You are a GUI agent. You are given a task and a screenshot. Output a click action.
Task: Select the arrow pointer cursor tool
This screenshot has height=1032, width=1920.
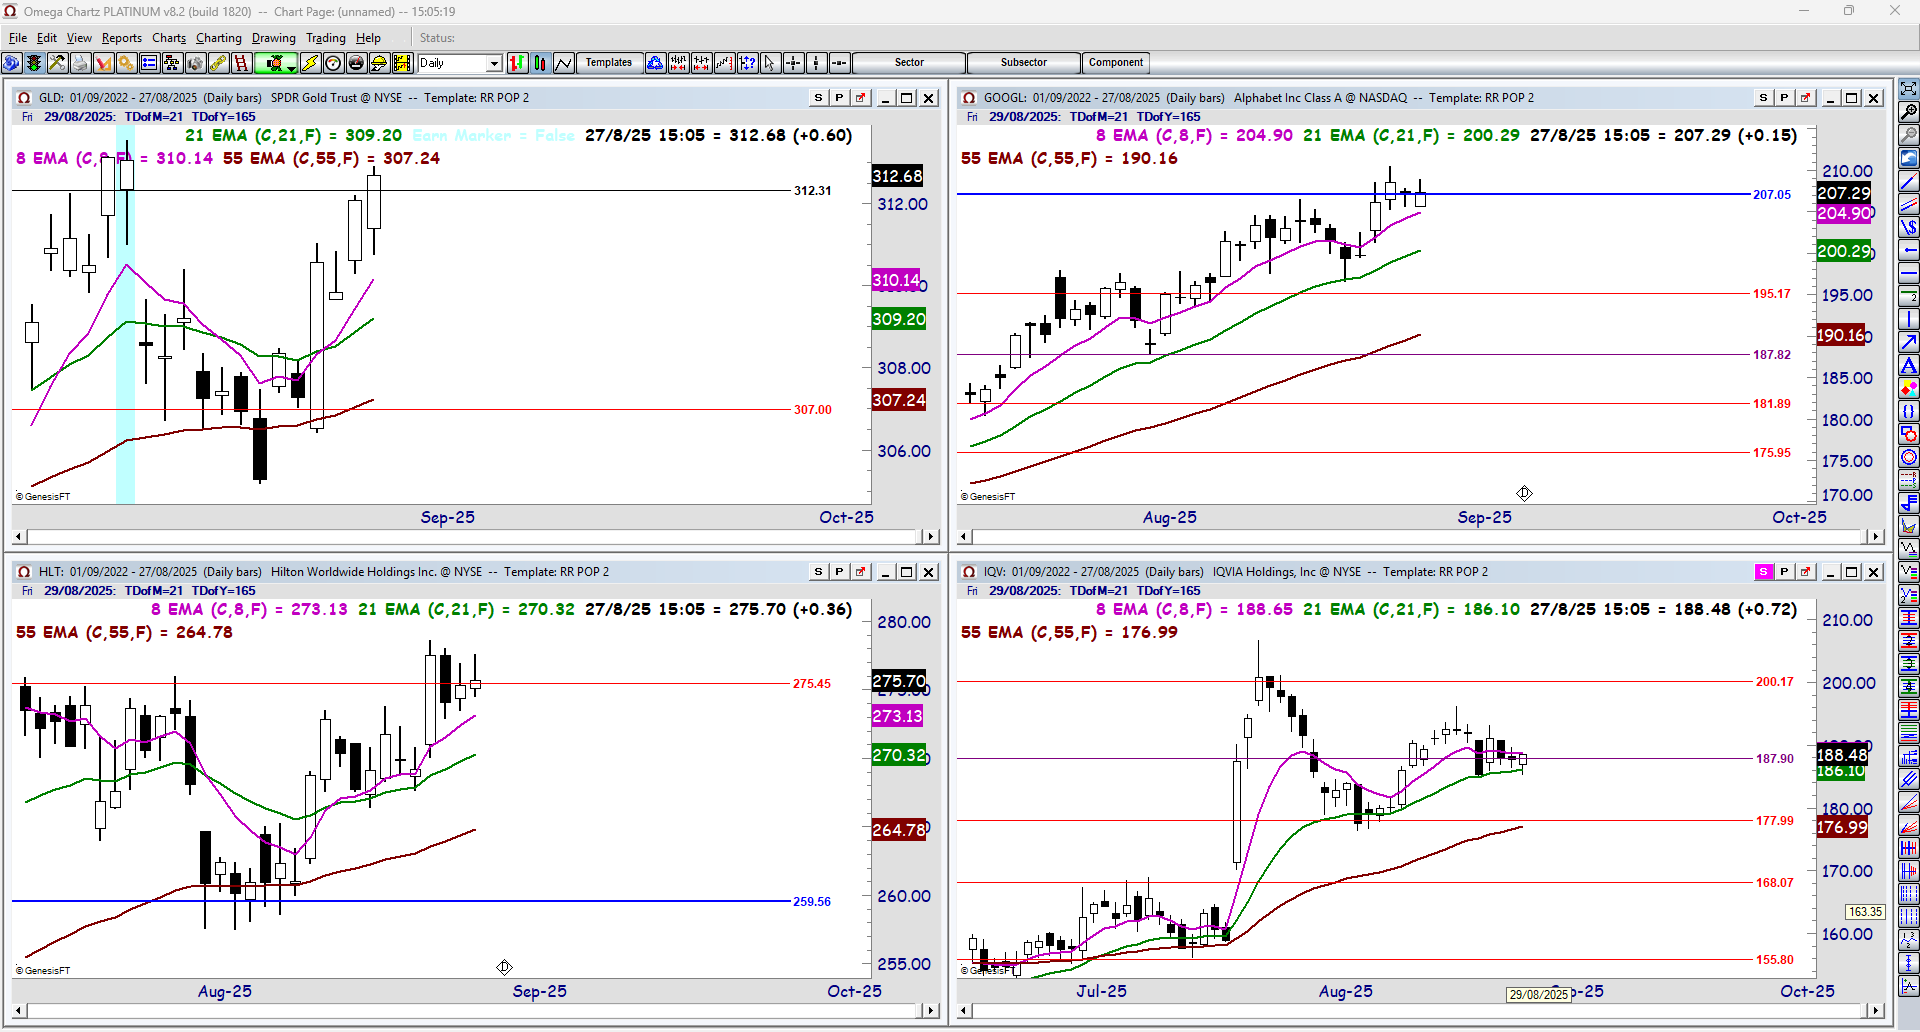pyautogui.click(x=769, y=63)
